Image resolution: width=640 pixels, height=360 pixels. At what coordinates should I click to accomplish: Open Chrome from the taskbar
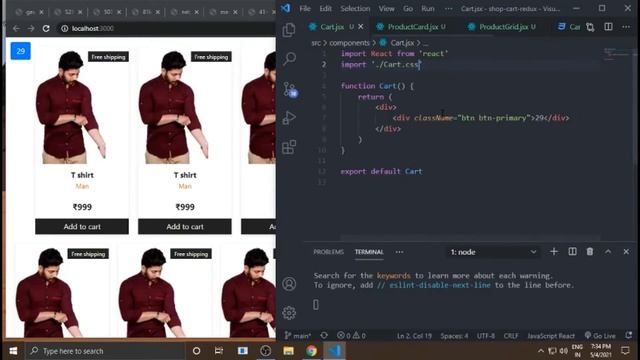[x=311, y=351]
